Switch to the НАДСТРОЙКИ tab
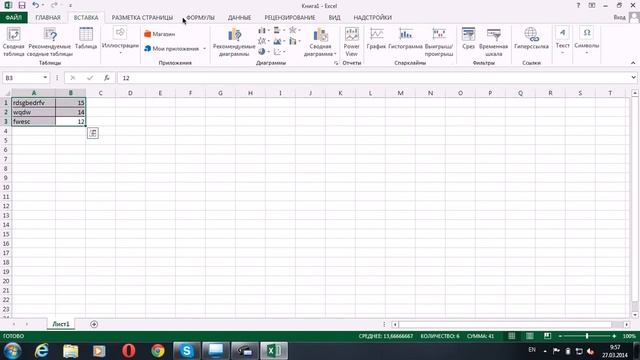The height and width of the screenshot is (360, 640). pos(372,18)
